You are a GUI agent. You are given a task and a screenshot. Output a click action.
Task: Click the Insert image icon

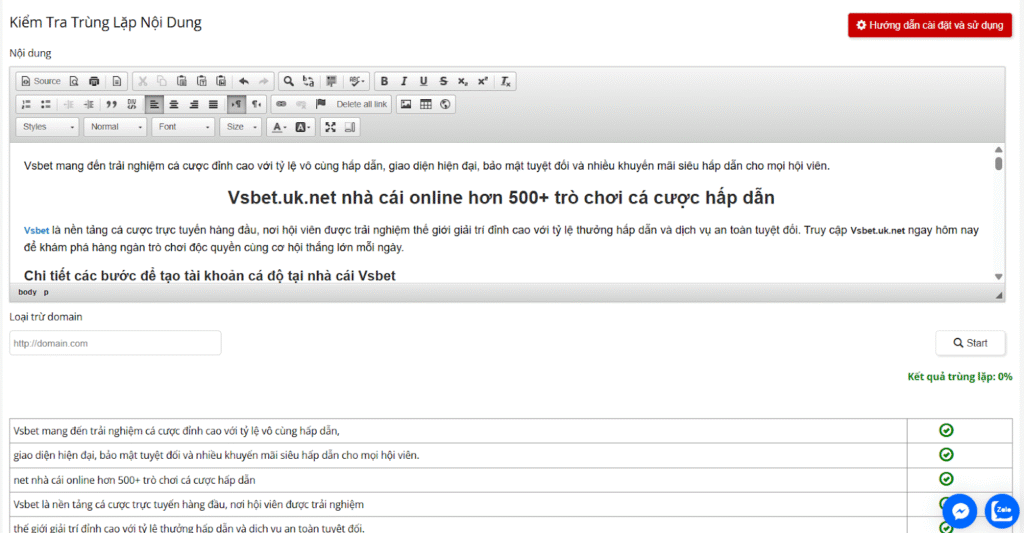point(406,104)
